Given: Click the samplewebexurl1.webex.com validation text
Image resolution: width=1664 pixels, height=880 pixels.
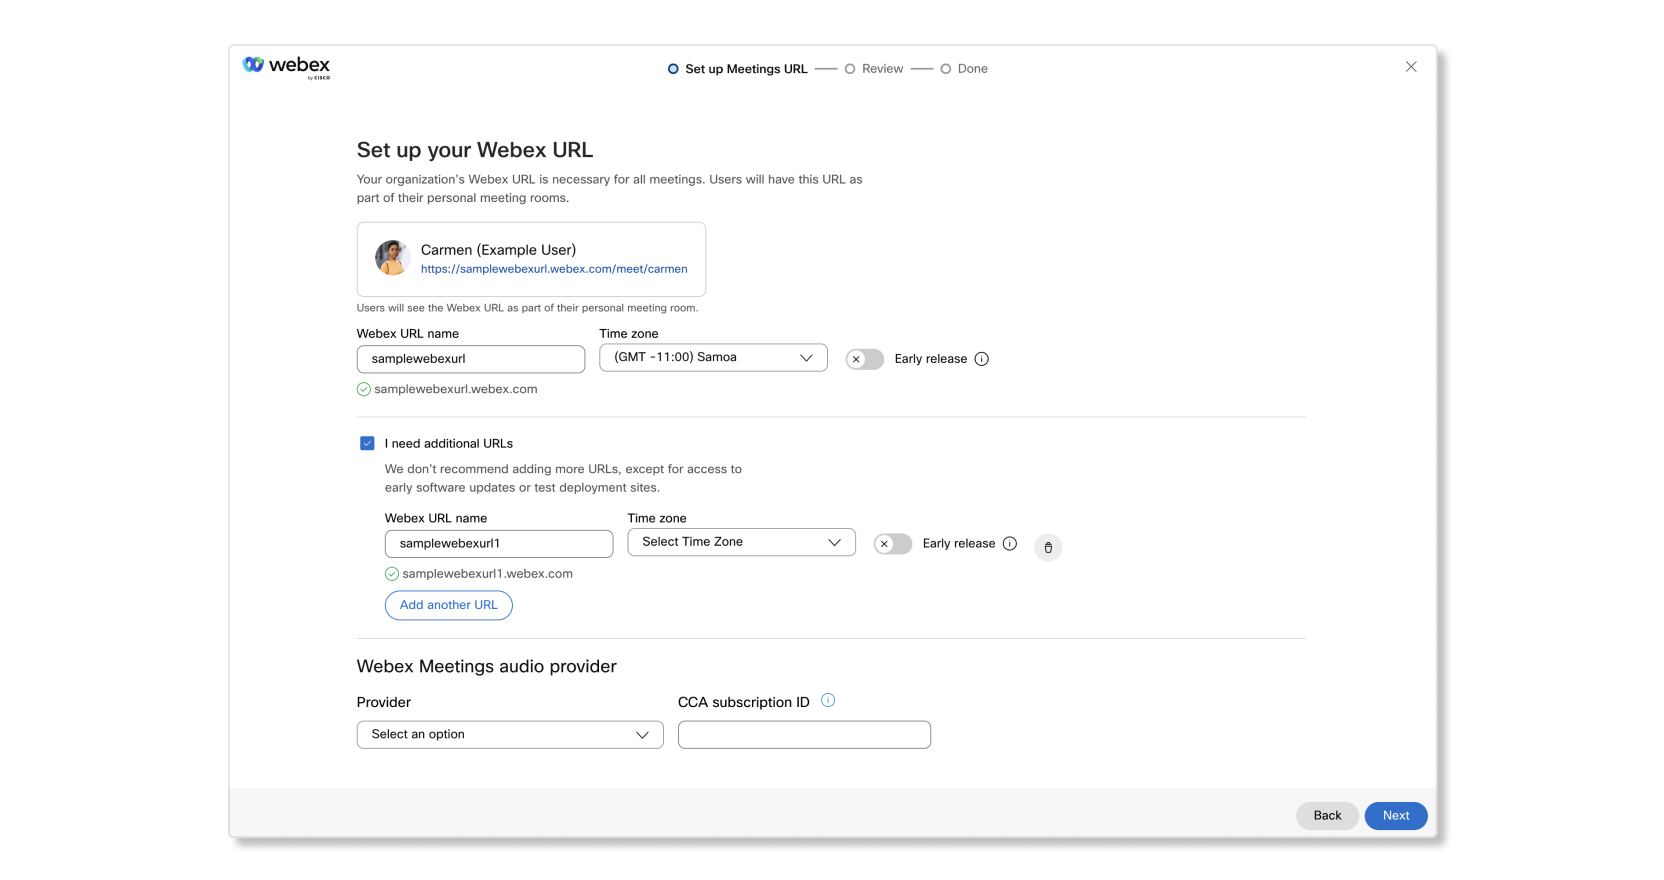Looking at the screenshot, I should point(488,574).
